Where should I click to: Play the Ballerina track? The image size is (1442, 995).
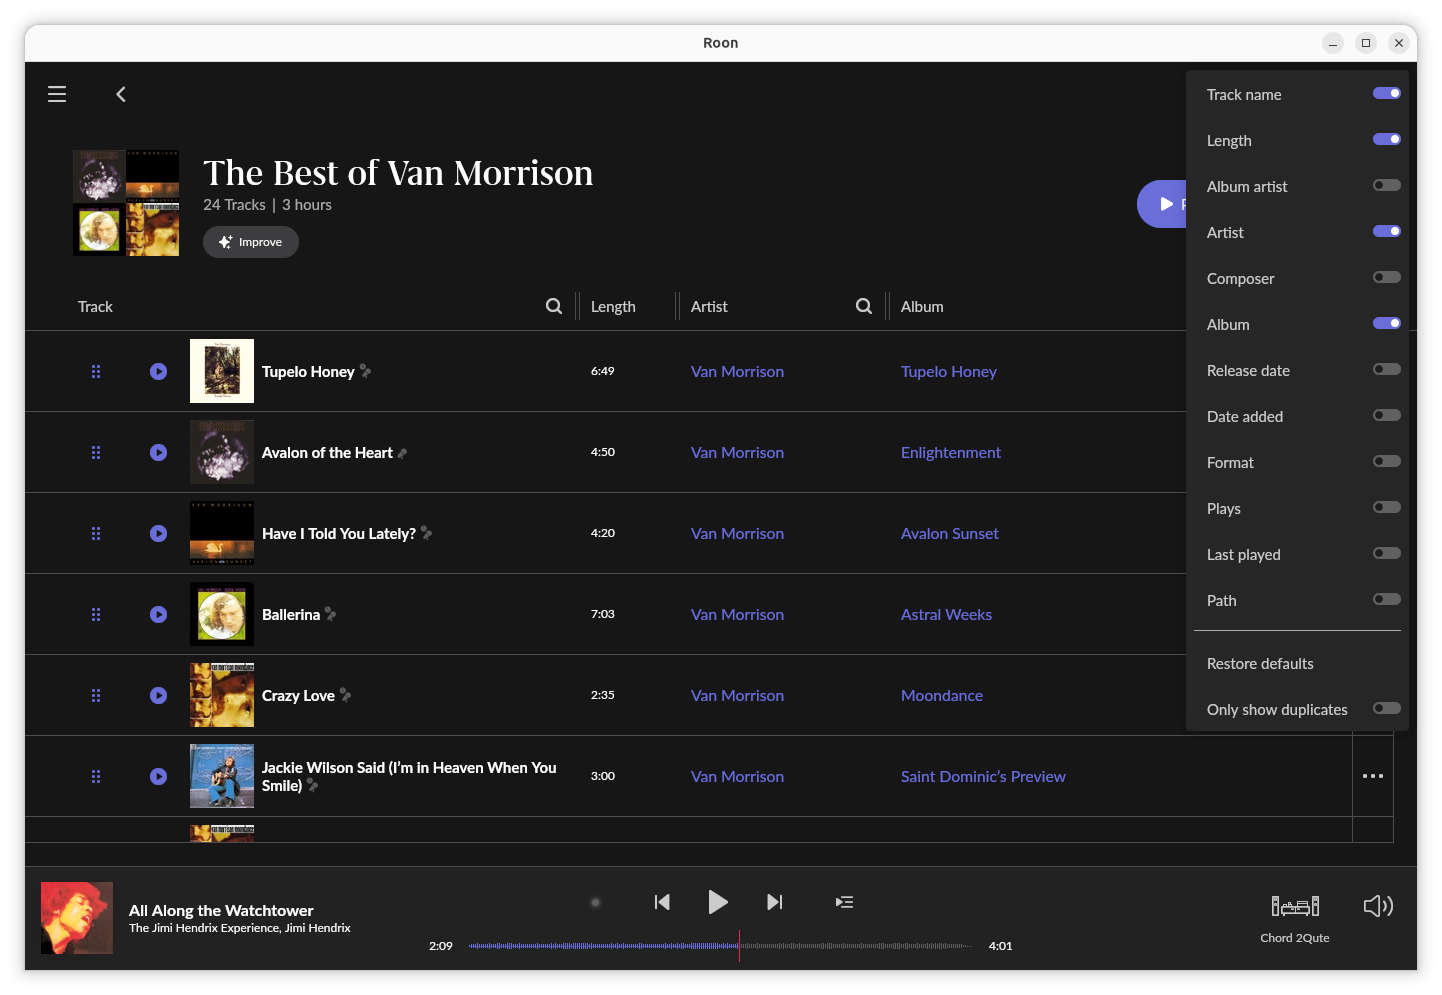click(x=159, y=614)
